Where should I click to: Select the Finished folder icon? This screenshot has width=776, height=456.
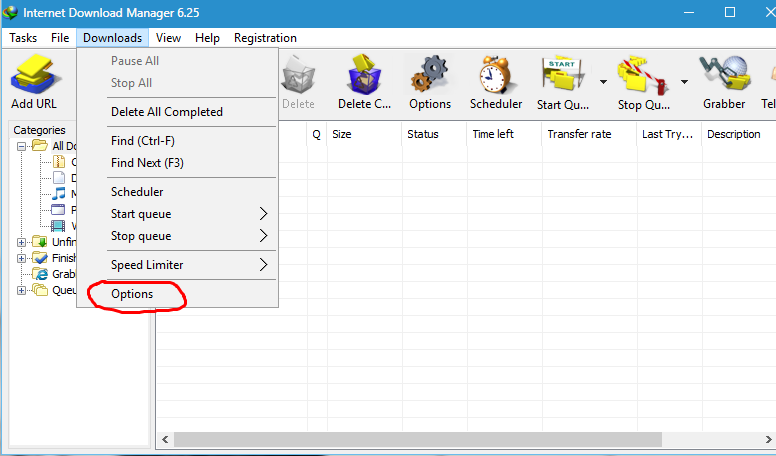(x=40, y=257)
